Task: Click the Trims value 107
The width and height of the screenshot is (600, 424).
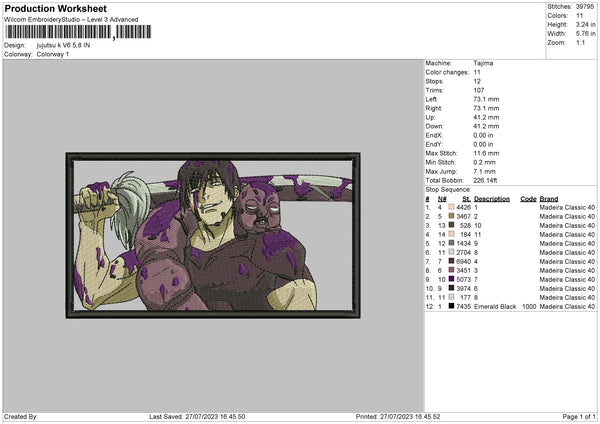Action: [x=479, y=90]
